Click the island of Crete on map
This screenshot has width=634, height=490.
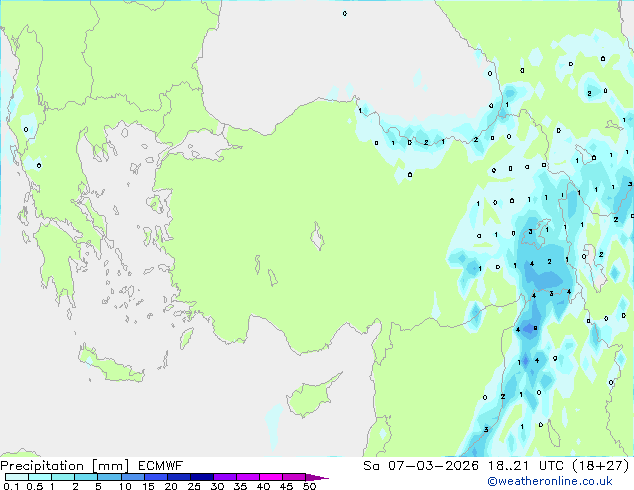(x=110, y=365)
